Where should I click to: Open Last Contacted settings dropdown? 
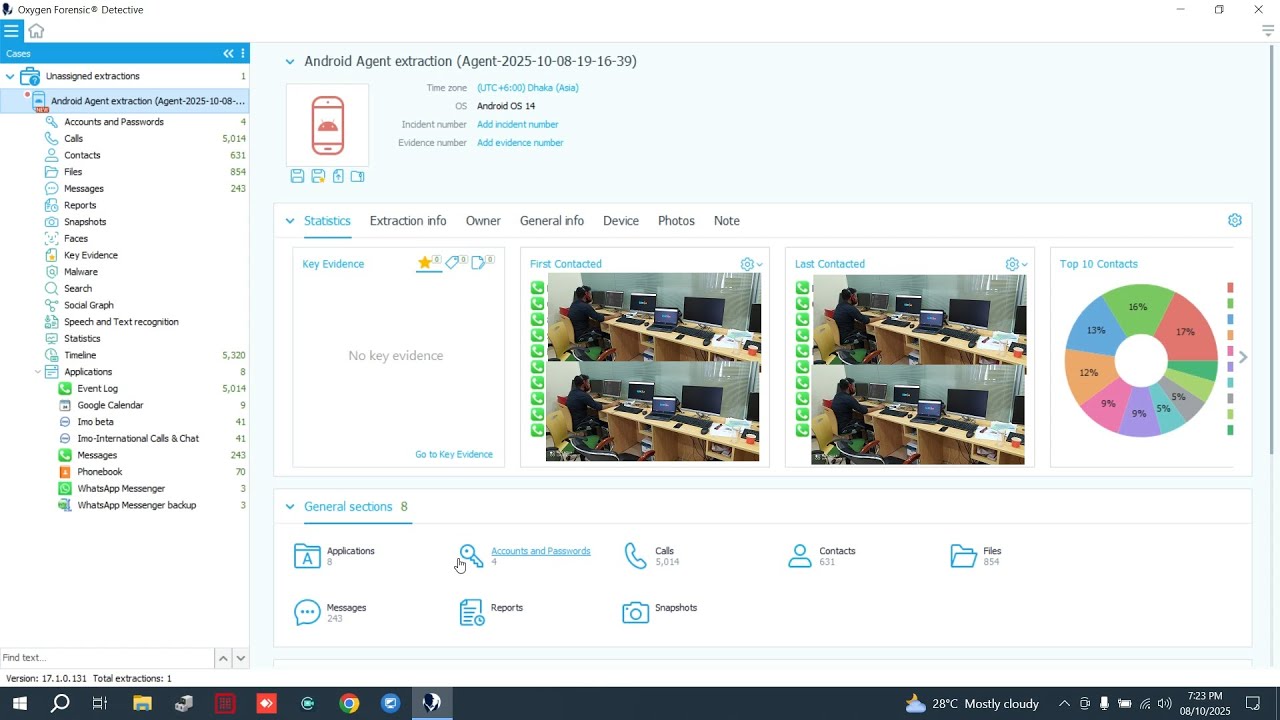(x=1016, y=264)
